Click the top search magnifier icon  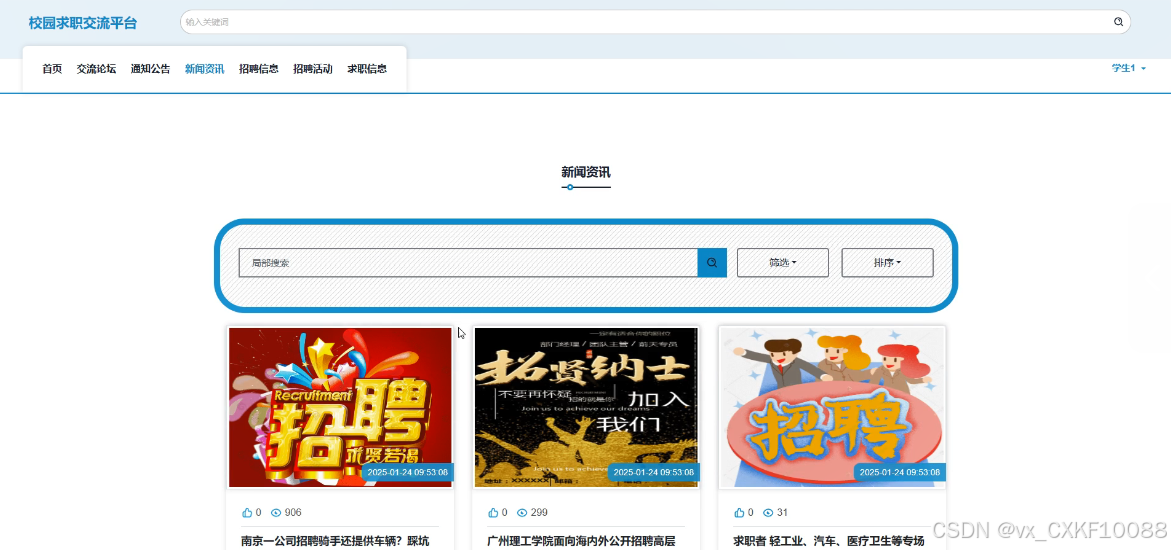1118,22
